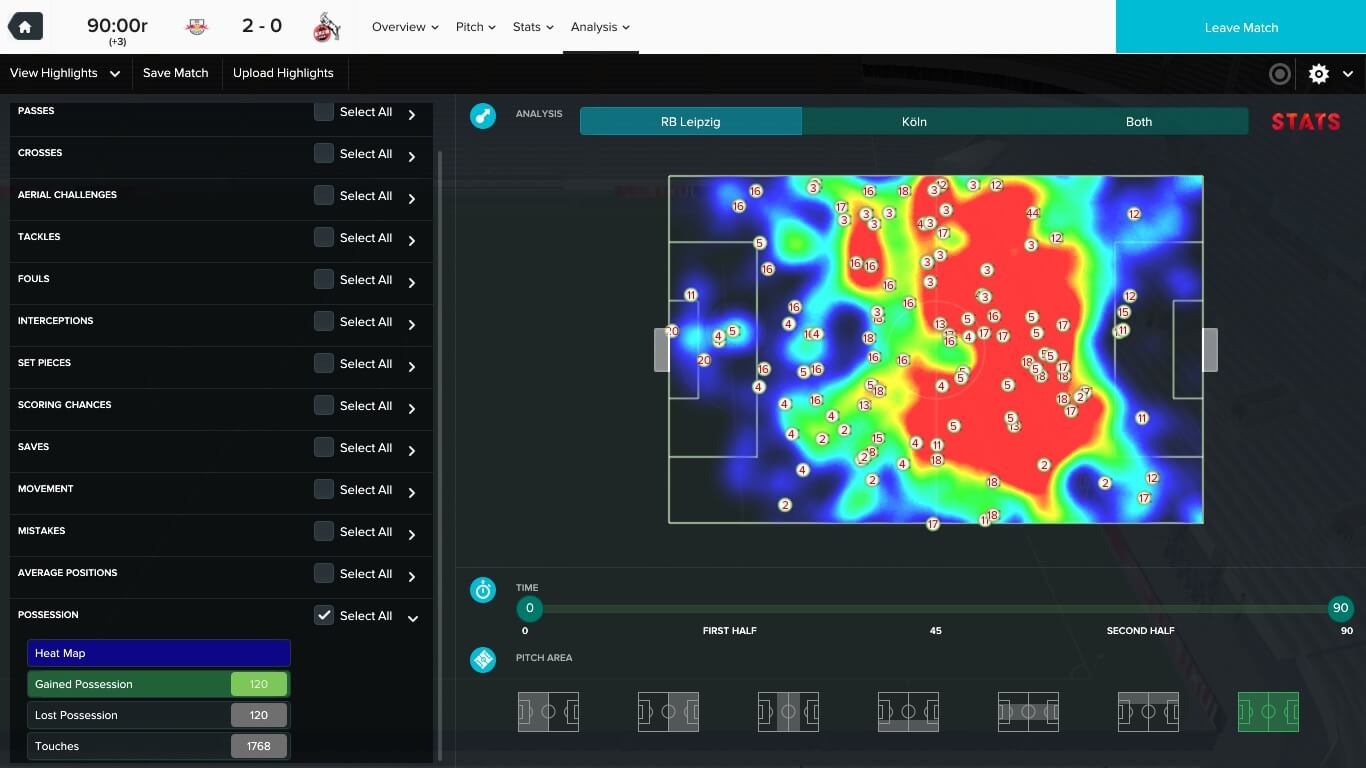1366x768 pixels.
Task: Open the View Highlights dropdown
Action: coord(65,73)
